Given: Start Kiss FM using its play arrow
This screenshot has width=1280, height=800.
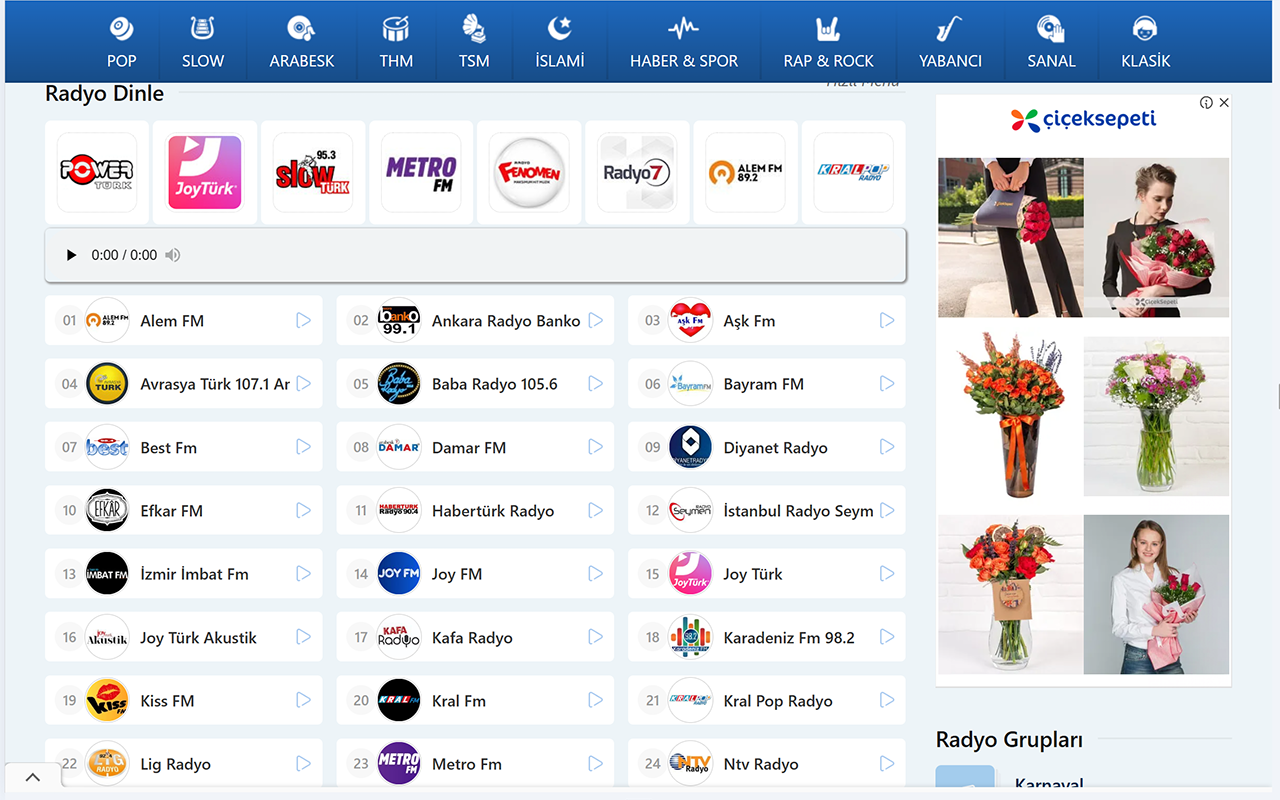Looking at the screenshot, I should tap(303, 701).
